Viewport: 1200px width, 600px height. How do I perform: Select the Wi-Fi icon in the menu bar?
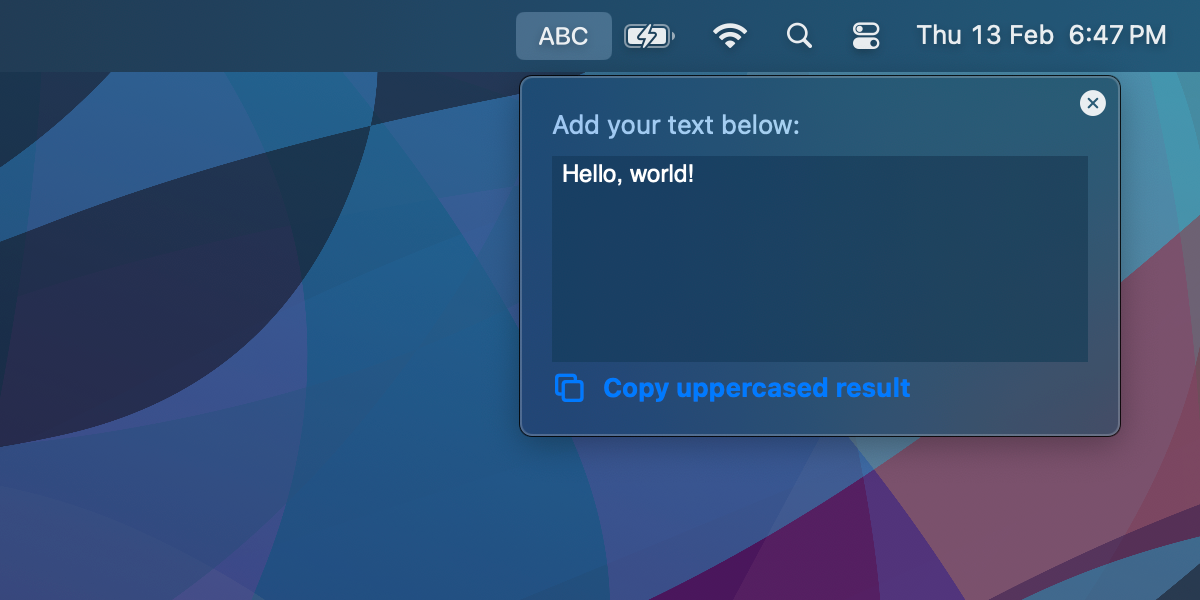coord(731,35)
